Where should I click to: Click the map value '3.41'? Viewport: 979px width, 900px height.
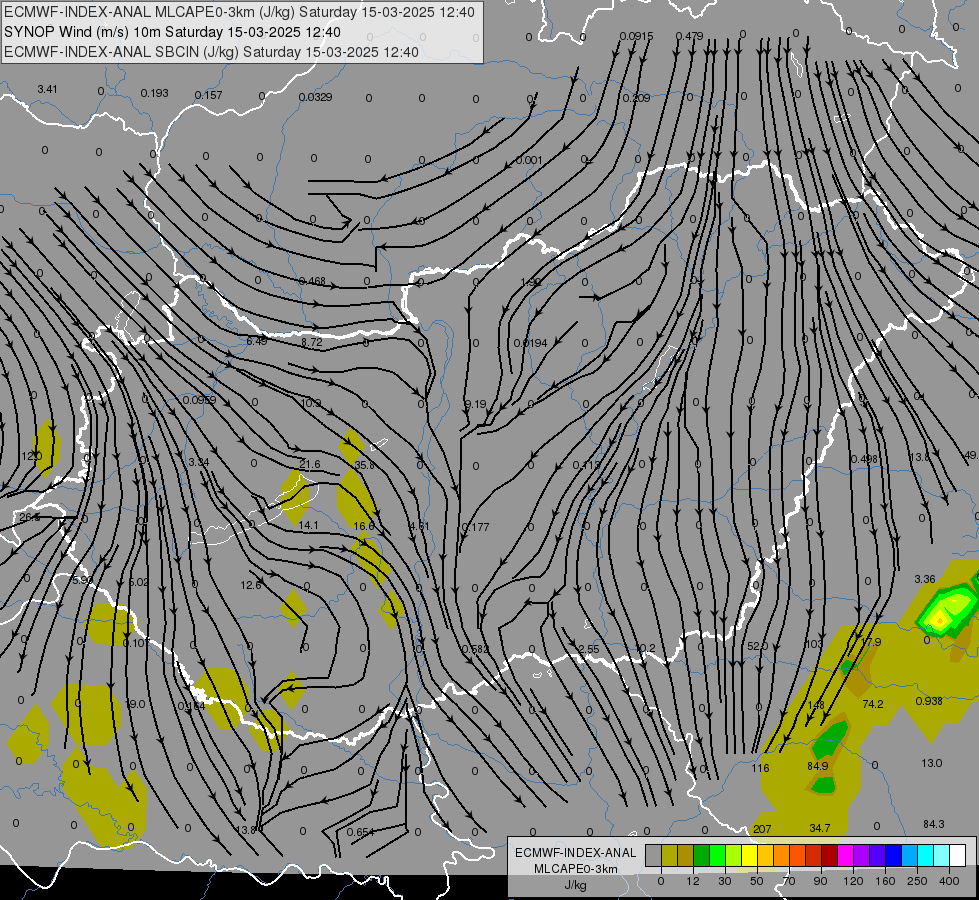(47, 89)
